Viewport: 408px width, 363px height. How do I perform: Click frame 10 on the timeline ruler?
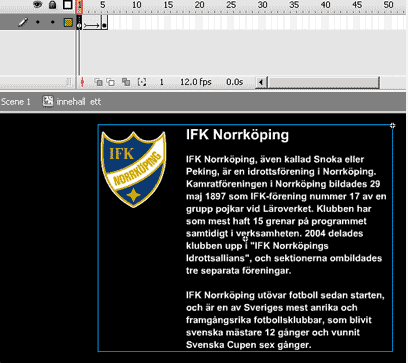coord(137,5)
